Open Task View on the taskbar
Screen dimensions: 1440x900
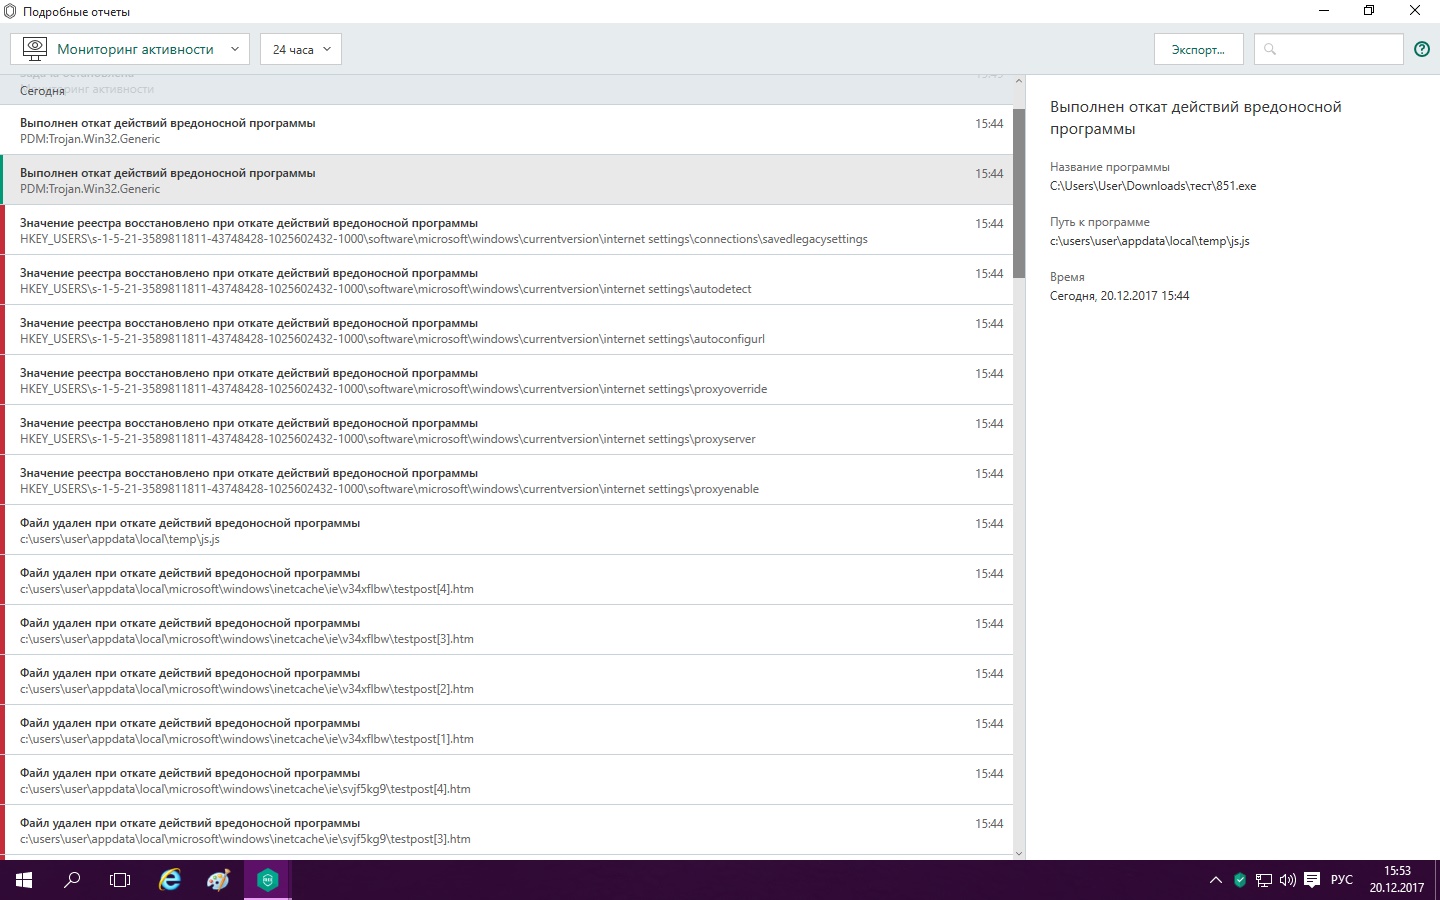120,880
